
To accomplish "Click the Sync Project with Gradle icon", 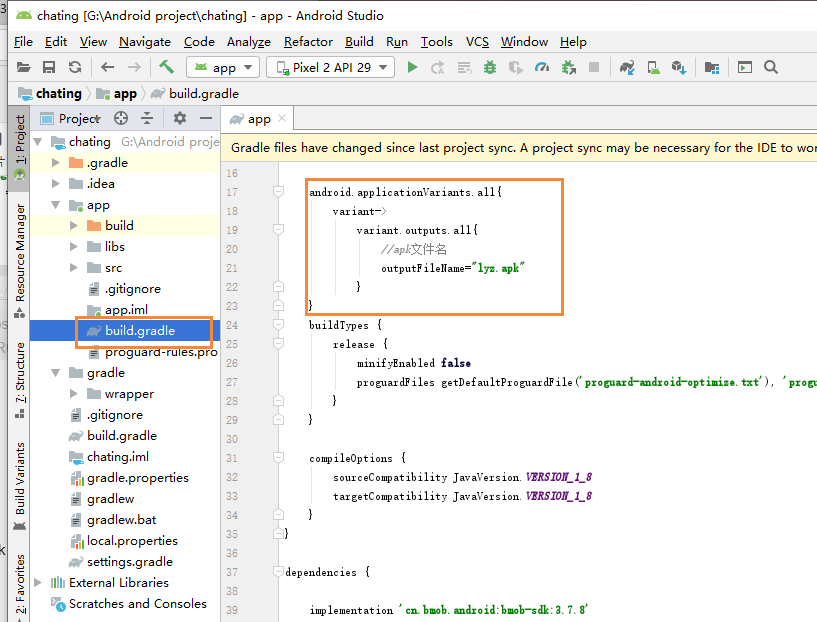I will tap(627, 67).
